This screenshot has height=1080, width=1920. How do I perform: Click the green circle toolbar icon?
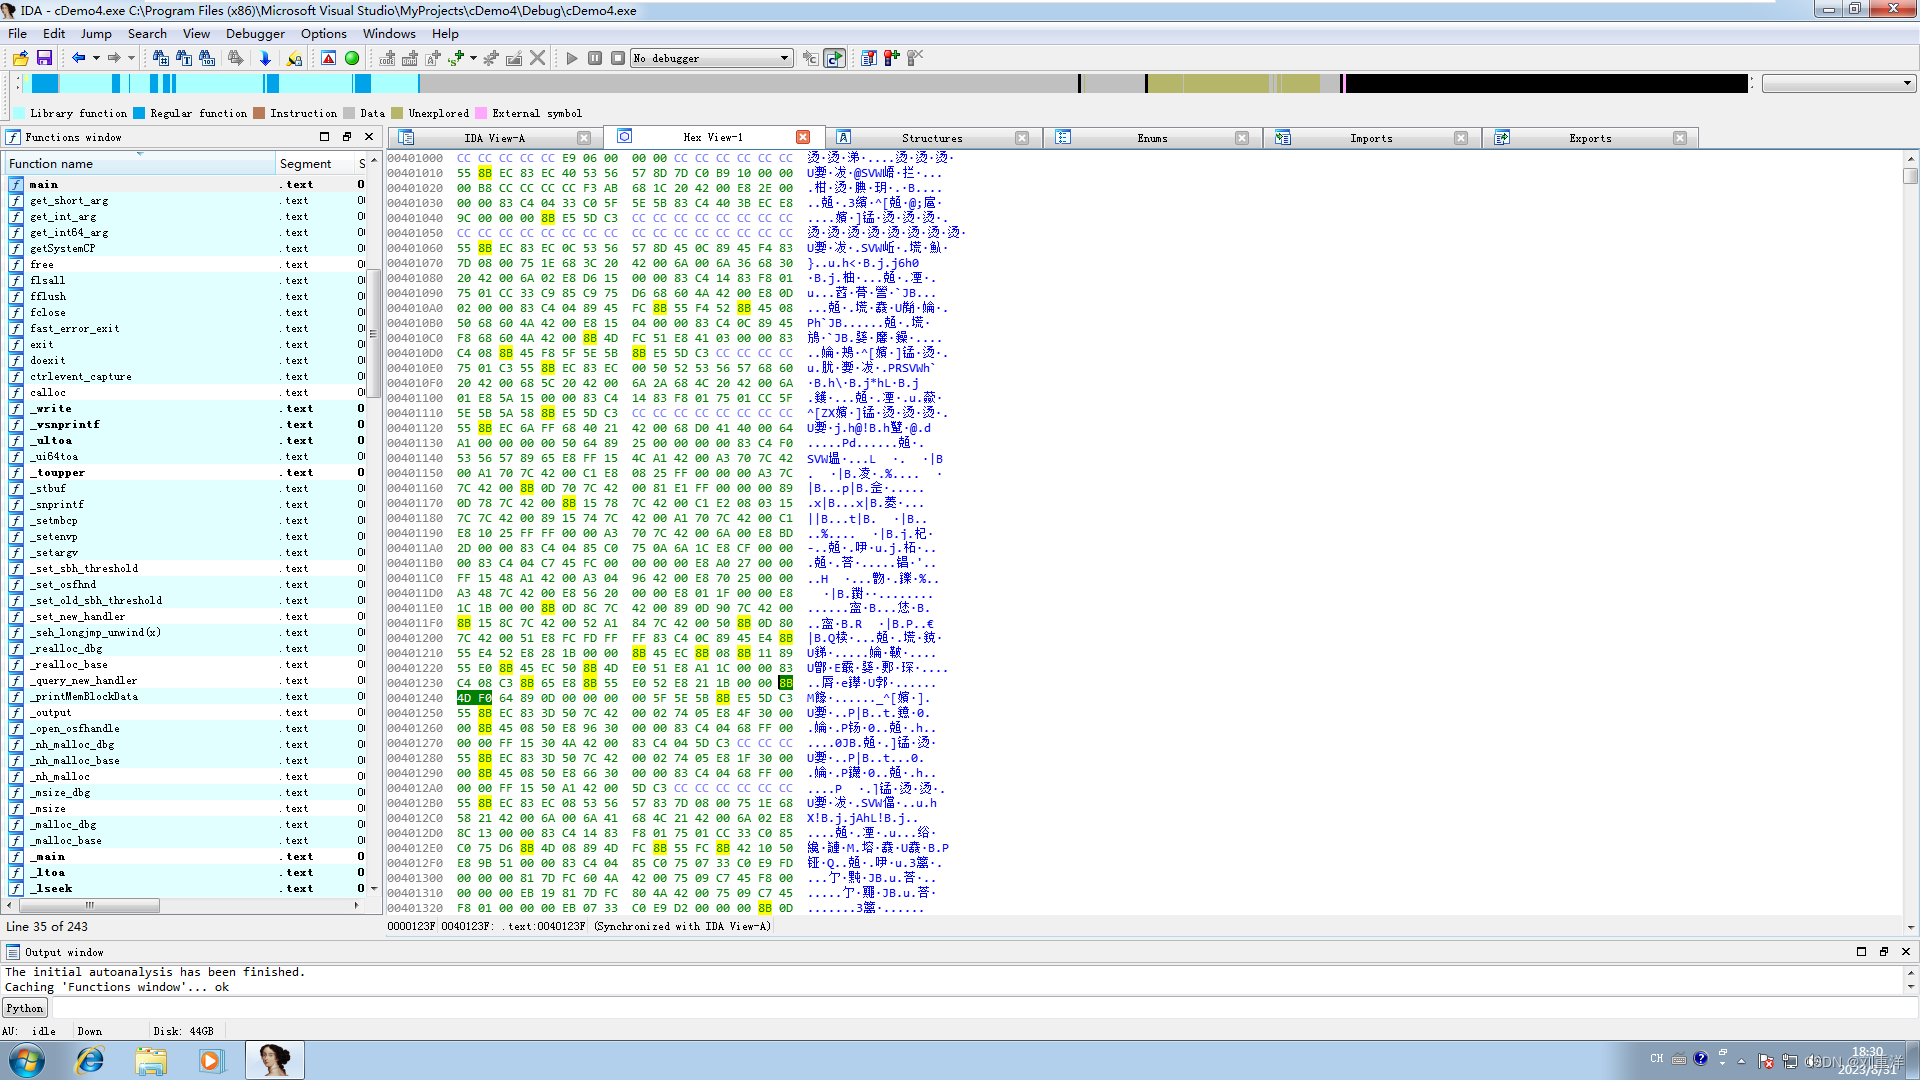352,58
